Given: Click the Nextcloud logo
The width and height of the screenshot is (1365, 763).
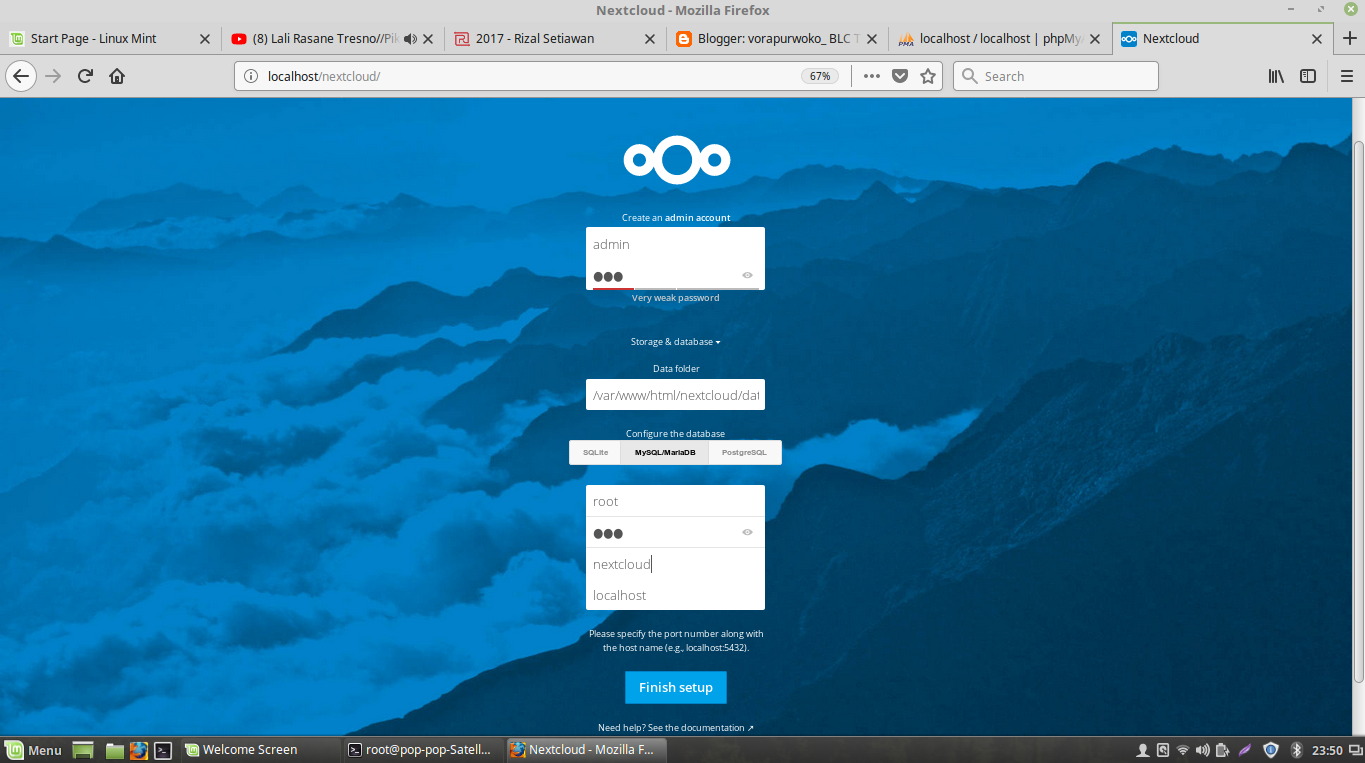Looking at the screenshot, I should [677, 159].
